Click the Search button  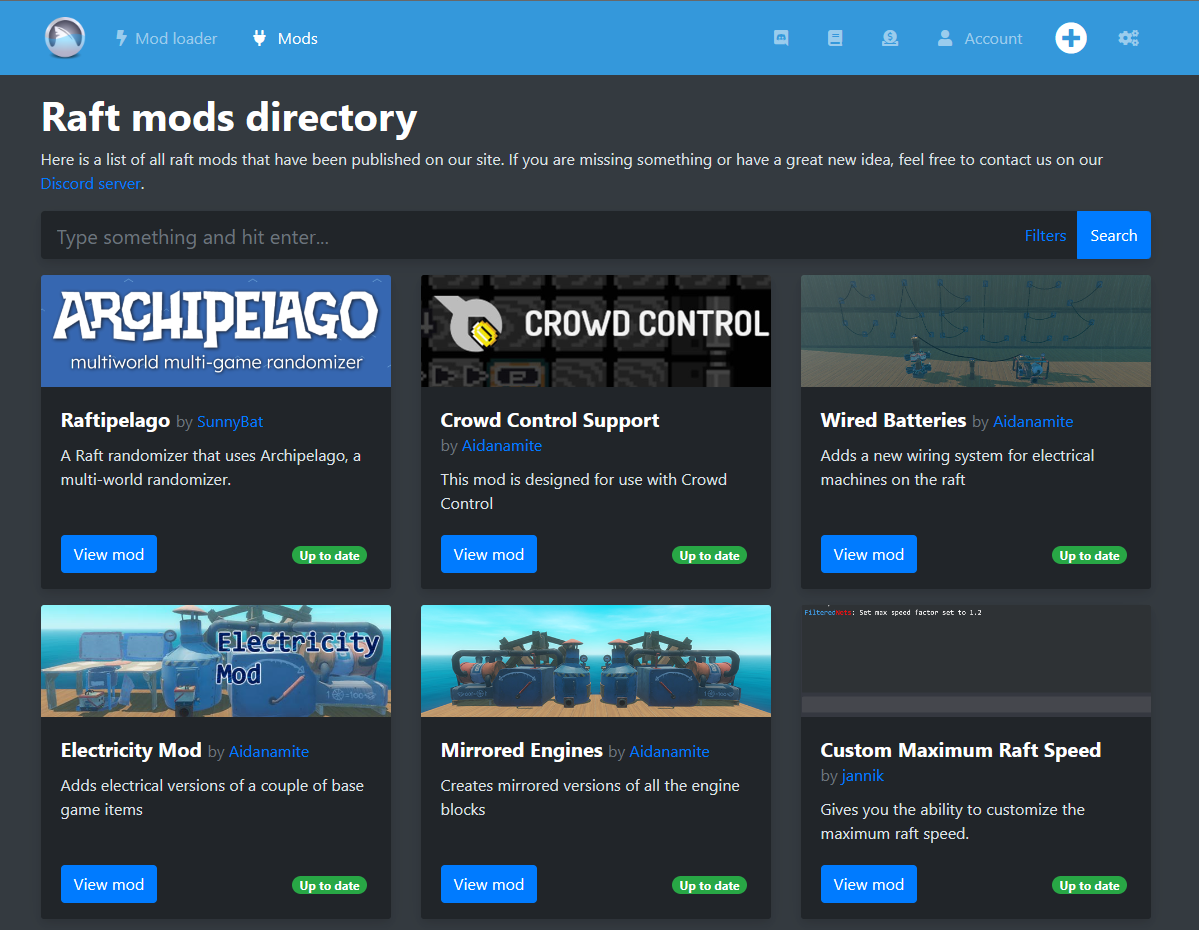1113,236
